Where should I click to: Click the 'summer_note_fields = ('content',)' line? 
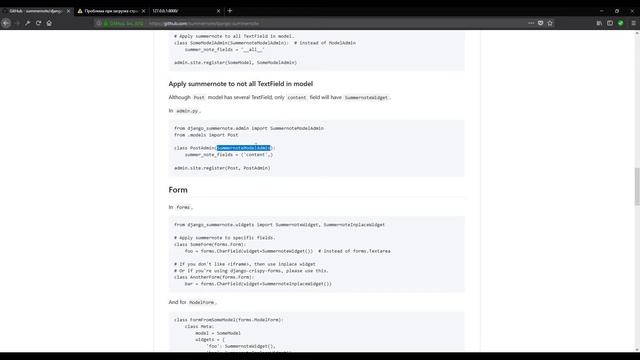point(229,155)
